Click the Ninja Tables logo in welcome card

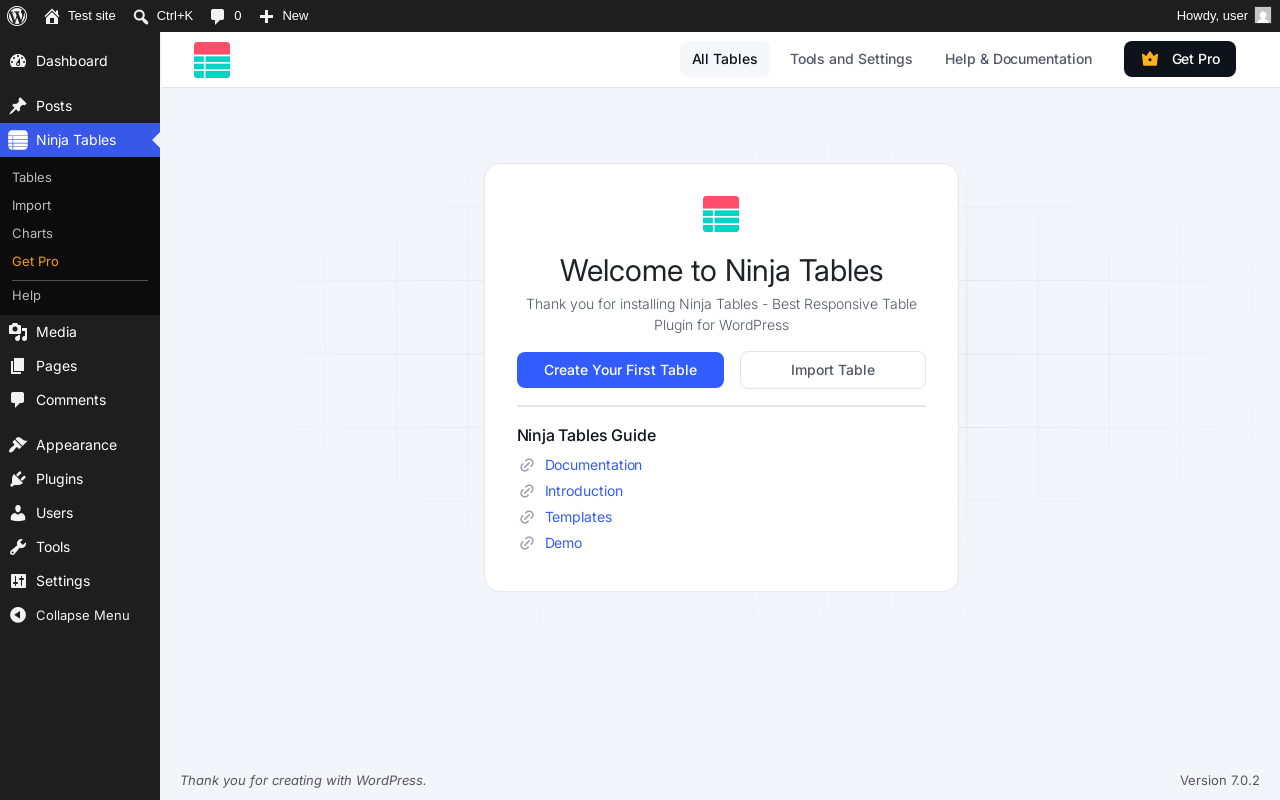[x=721, y=214]
